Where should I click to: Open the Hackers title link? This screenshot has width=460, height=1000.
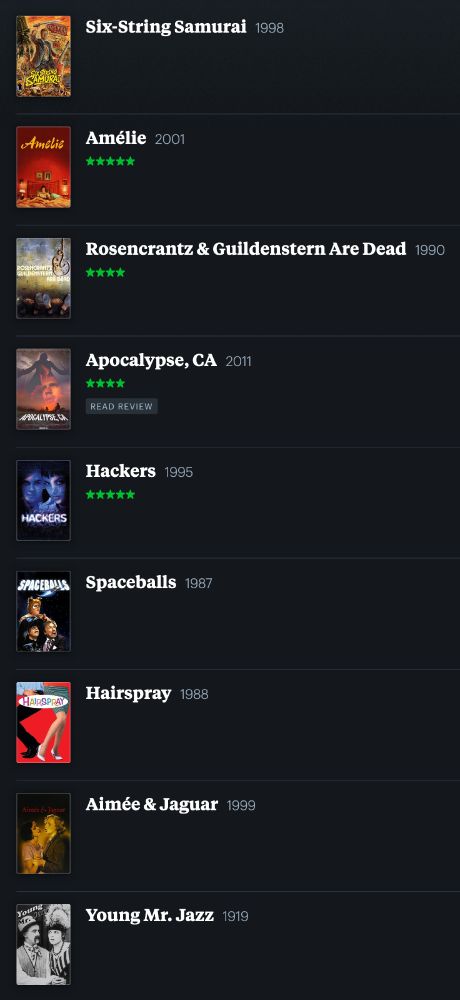pos(121,471)
